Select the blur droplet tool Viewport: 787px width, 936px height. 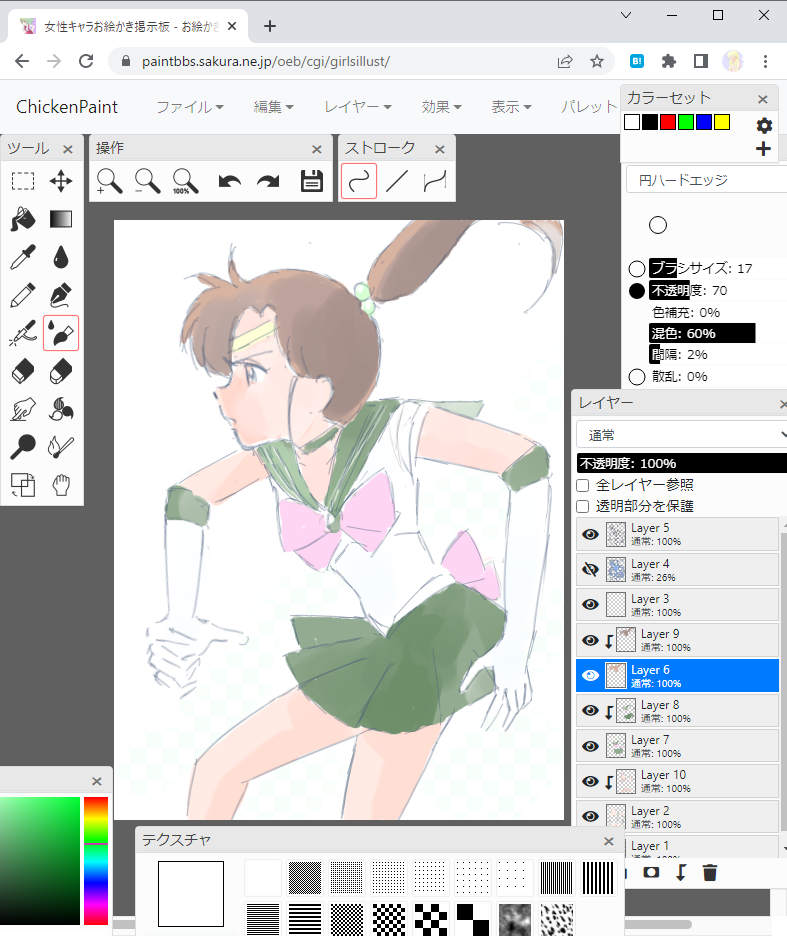(x=61, y=257)
